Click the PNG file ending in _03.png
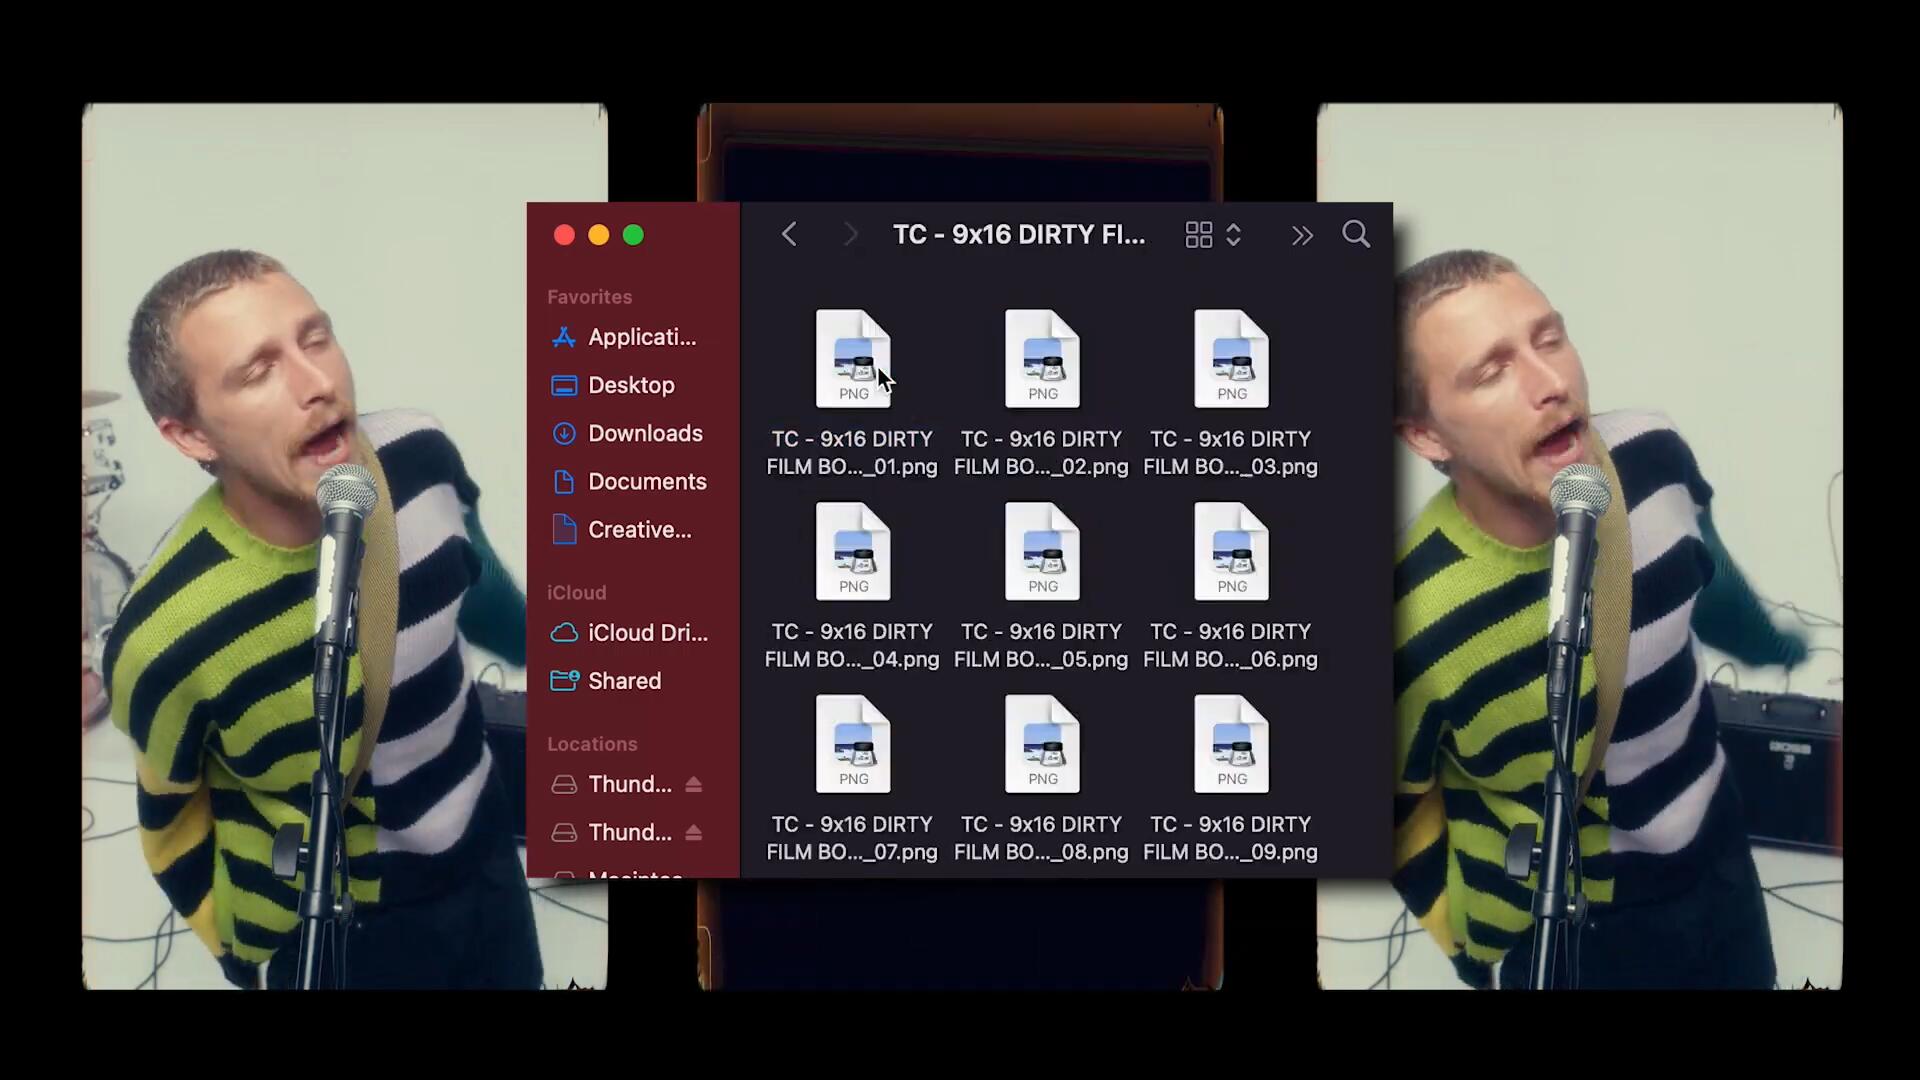This screenshot has height=1080, width=1920. (1230, 360)
